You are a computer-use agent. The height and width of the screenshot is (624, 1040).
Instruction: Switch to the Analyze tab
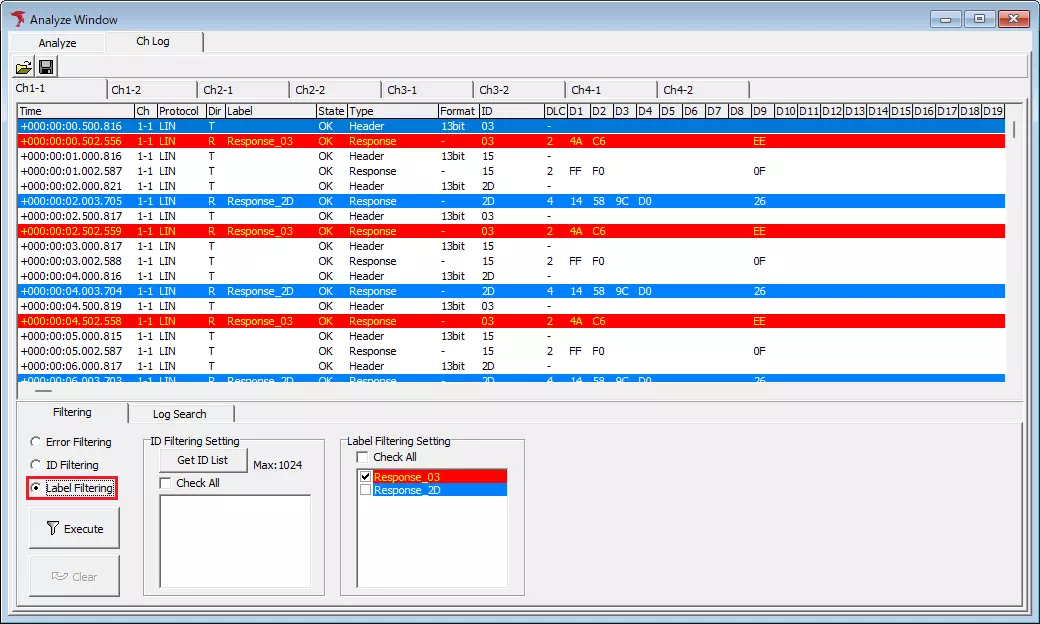56,42
